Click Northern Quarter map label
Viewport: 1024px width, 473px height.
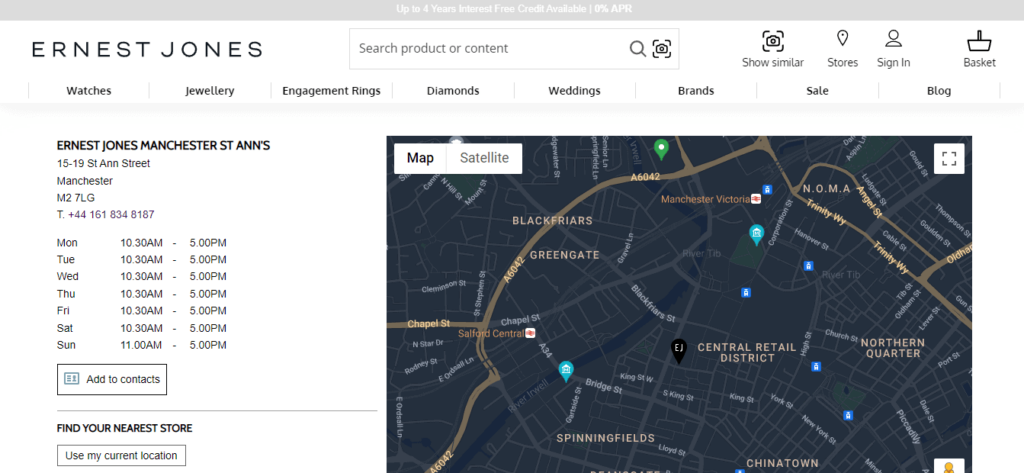893,348
